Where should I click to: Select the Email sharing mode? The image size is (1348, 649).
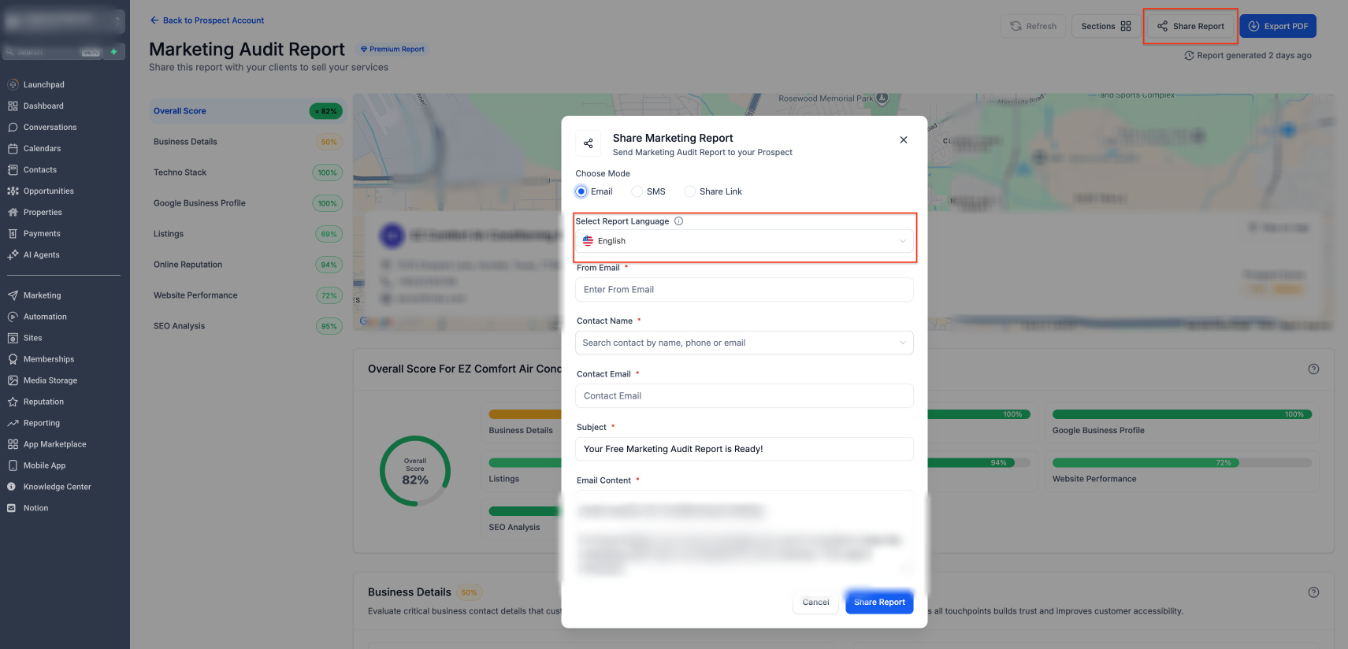[x=594, y=191]
